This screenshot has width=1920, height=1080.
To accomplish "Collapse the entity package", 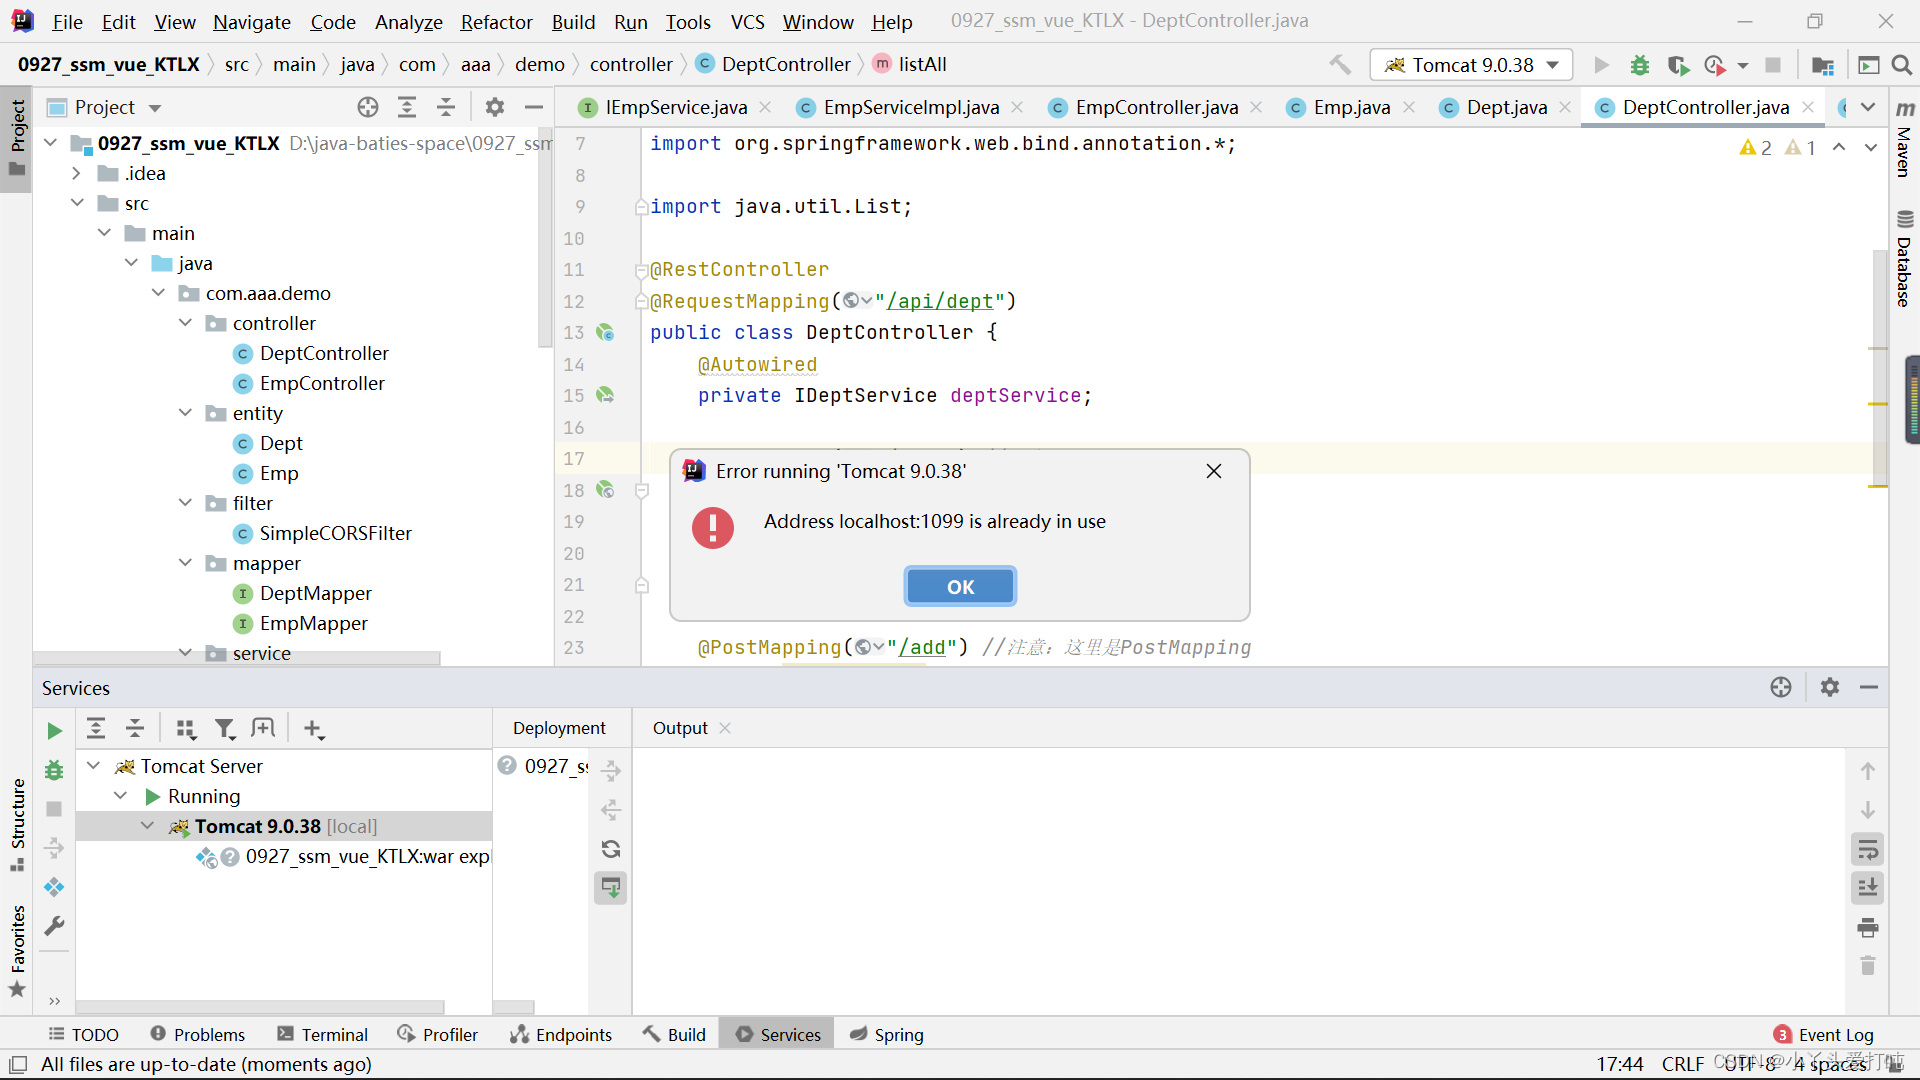I will click(185, 413).
